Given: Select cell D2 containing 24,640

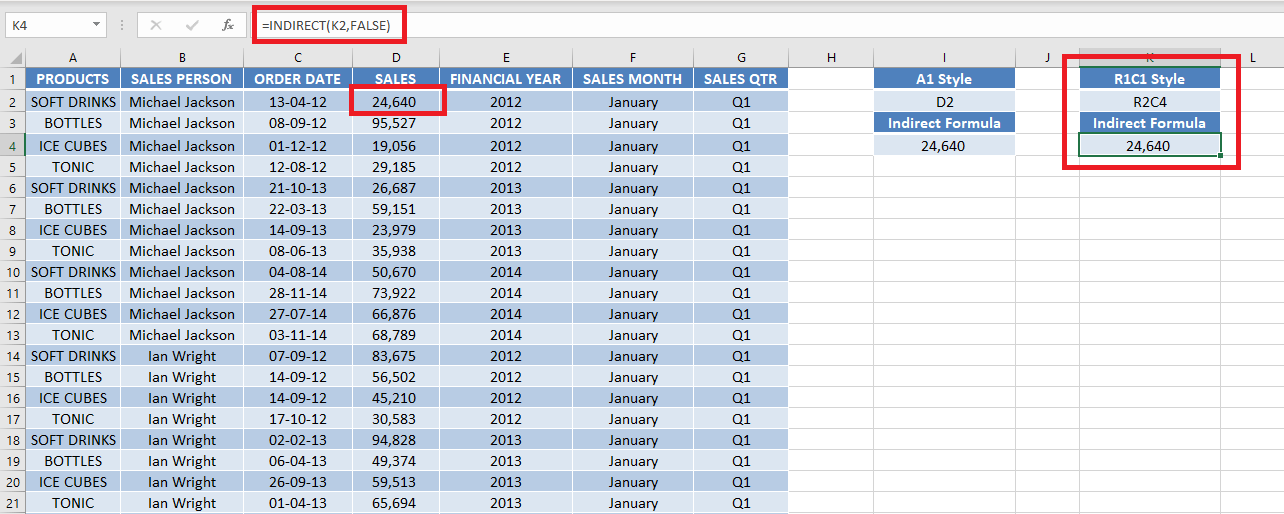Looking at the screenshot, I should 396,101.
